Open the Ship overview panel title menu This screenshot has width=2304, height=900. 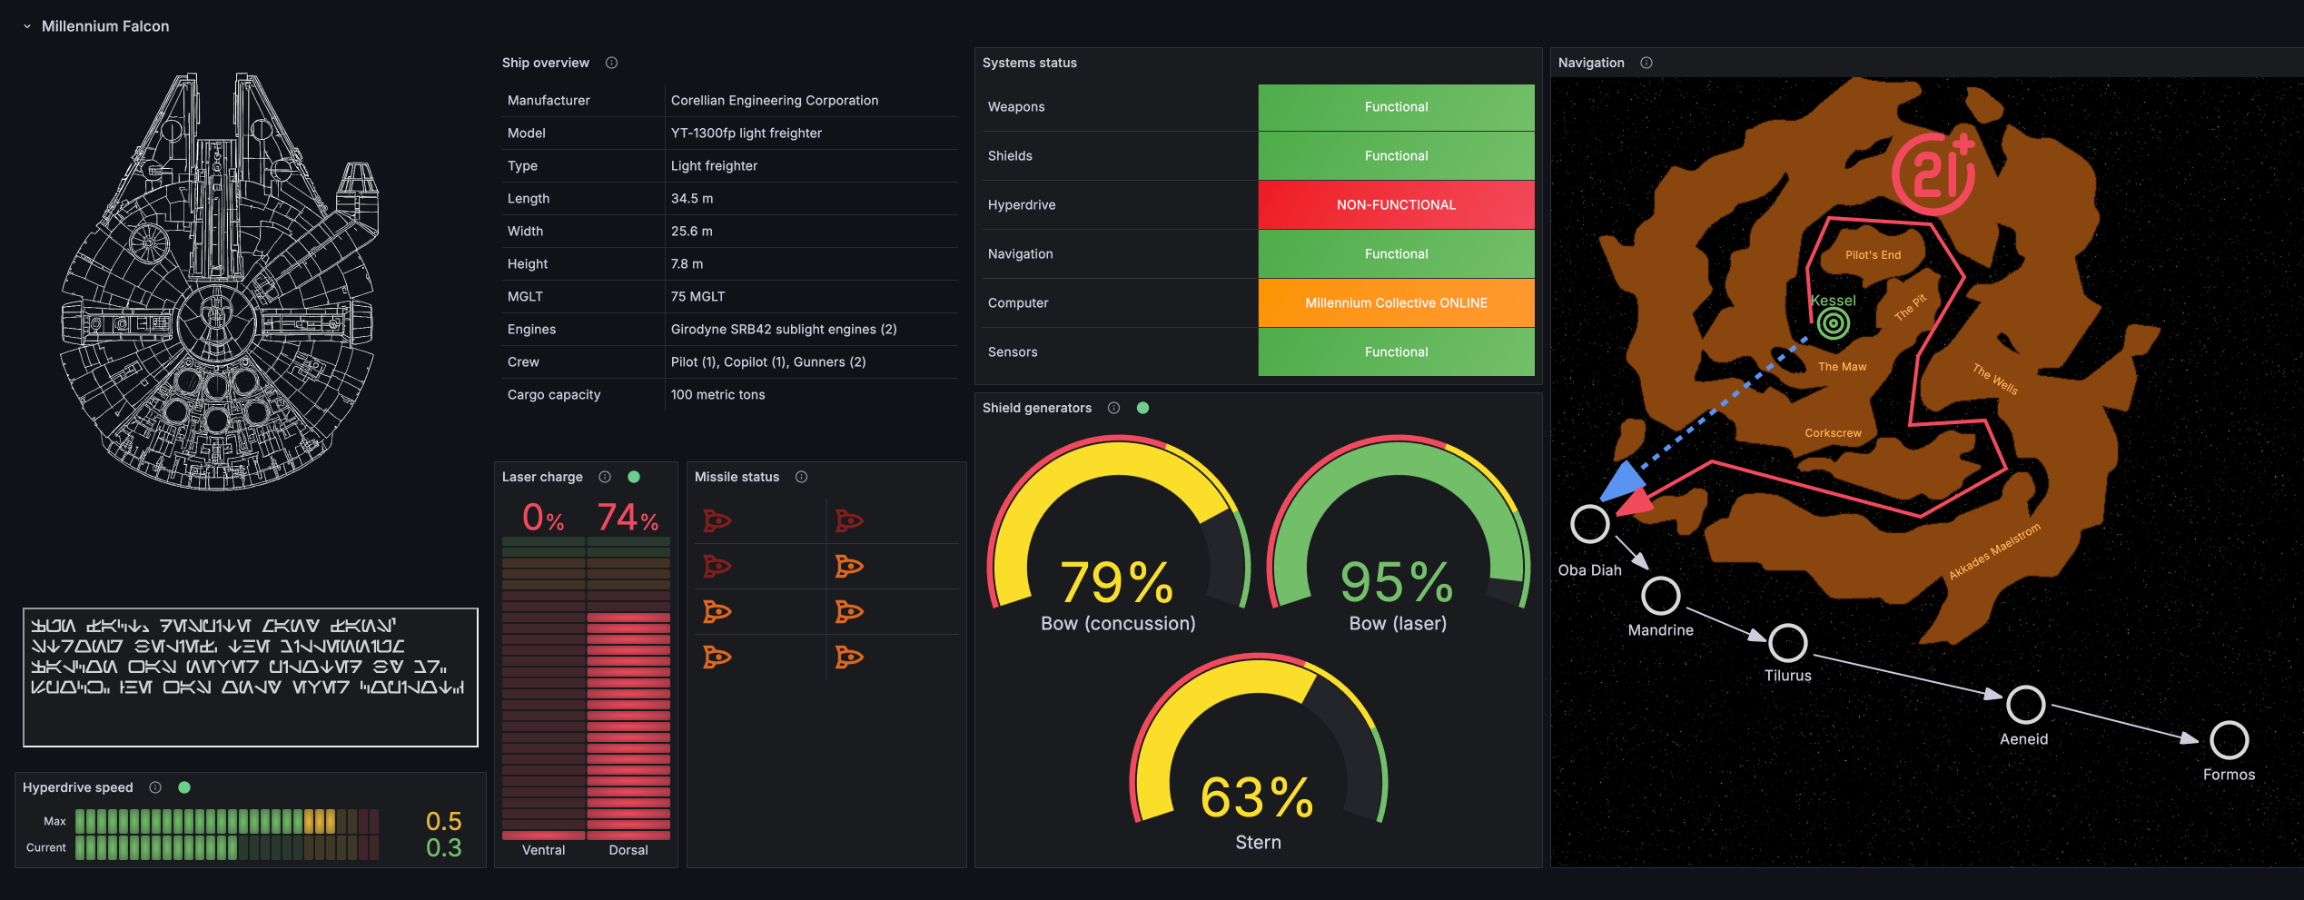coord(545,63)
